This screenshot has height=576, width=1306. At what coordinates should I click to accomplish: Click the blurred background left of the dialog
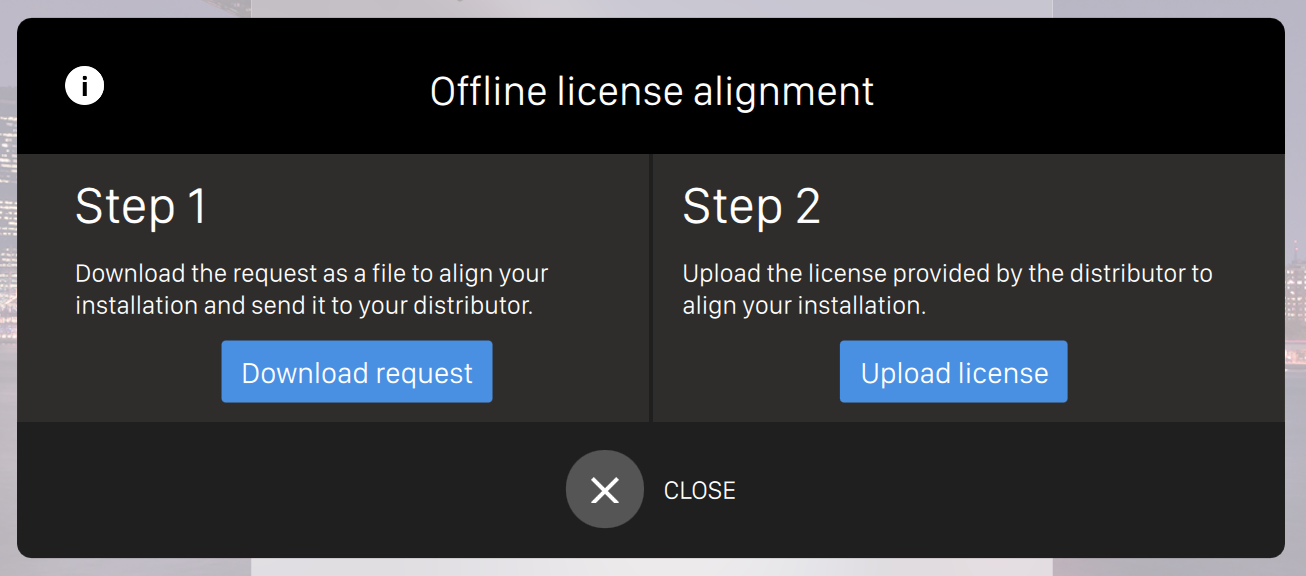[7, 300]
